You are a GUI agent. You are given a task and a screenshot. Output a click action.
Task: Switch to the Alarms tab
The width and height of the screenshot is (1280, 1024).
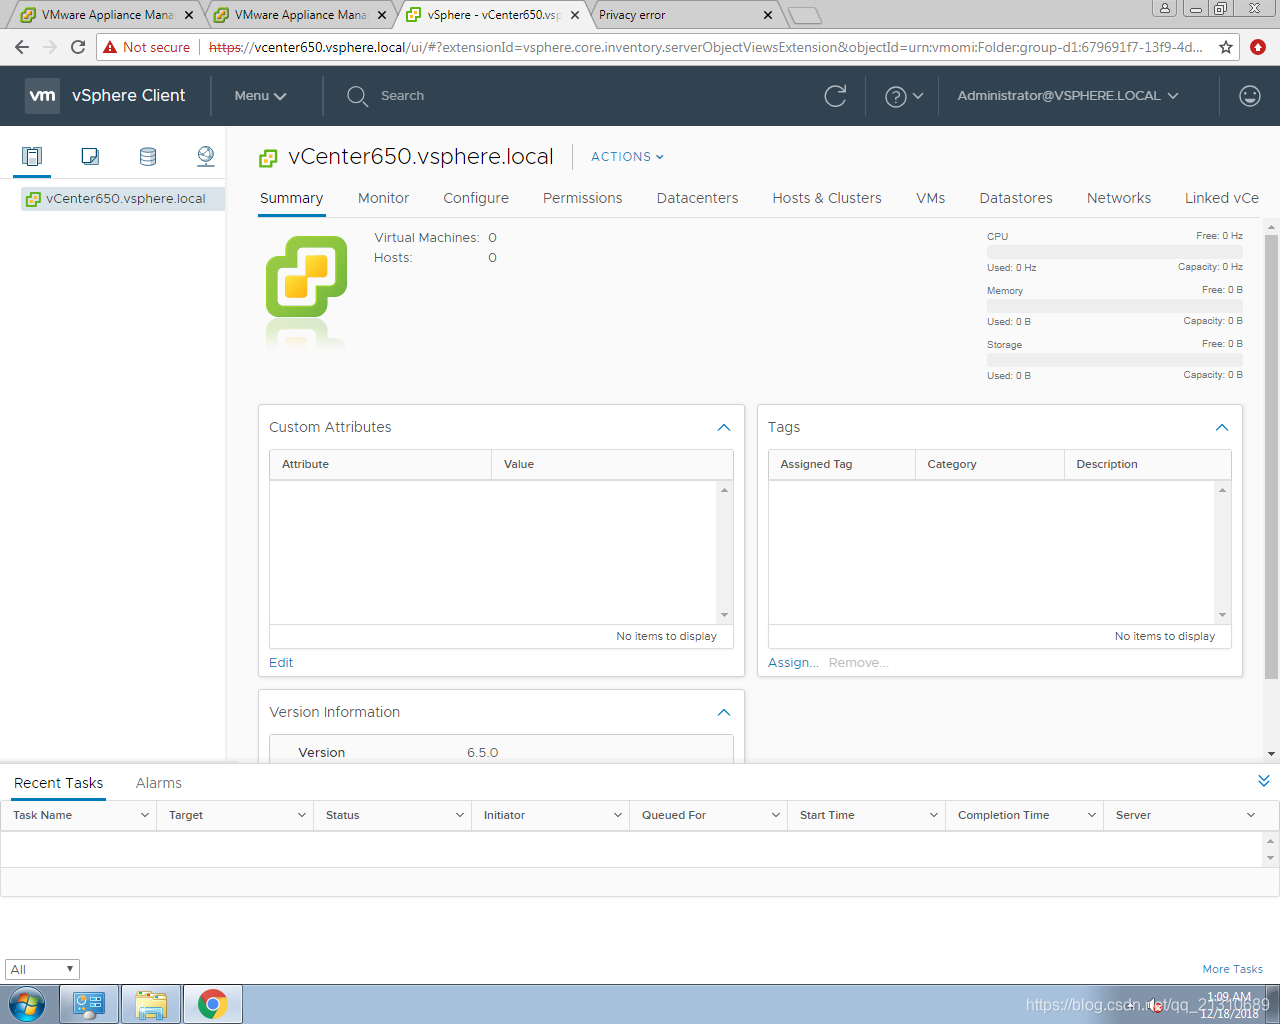159,783
